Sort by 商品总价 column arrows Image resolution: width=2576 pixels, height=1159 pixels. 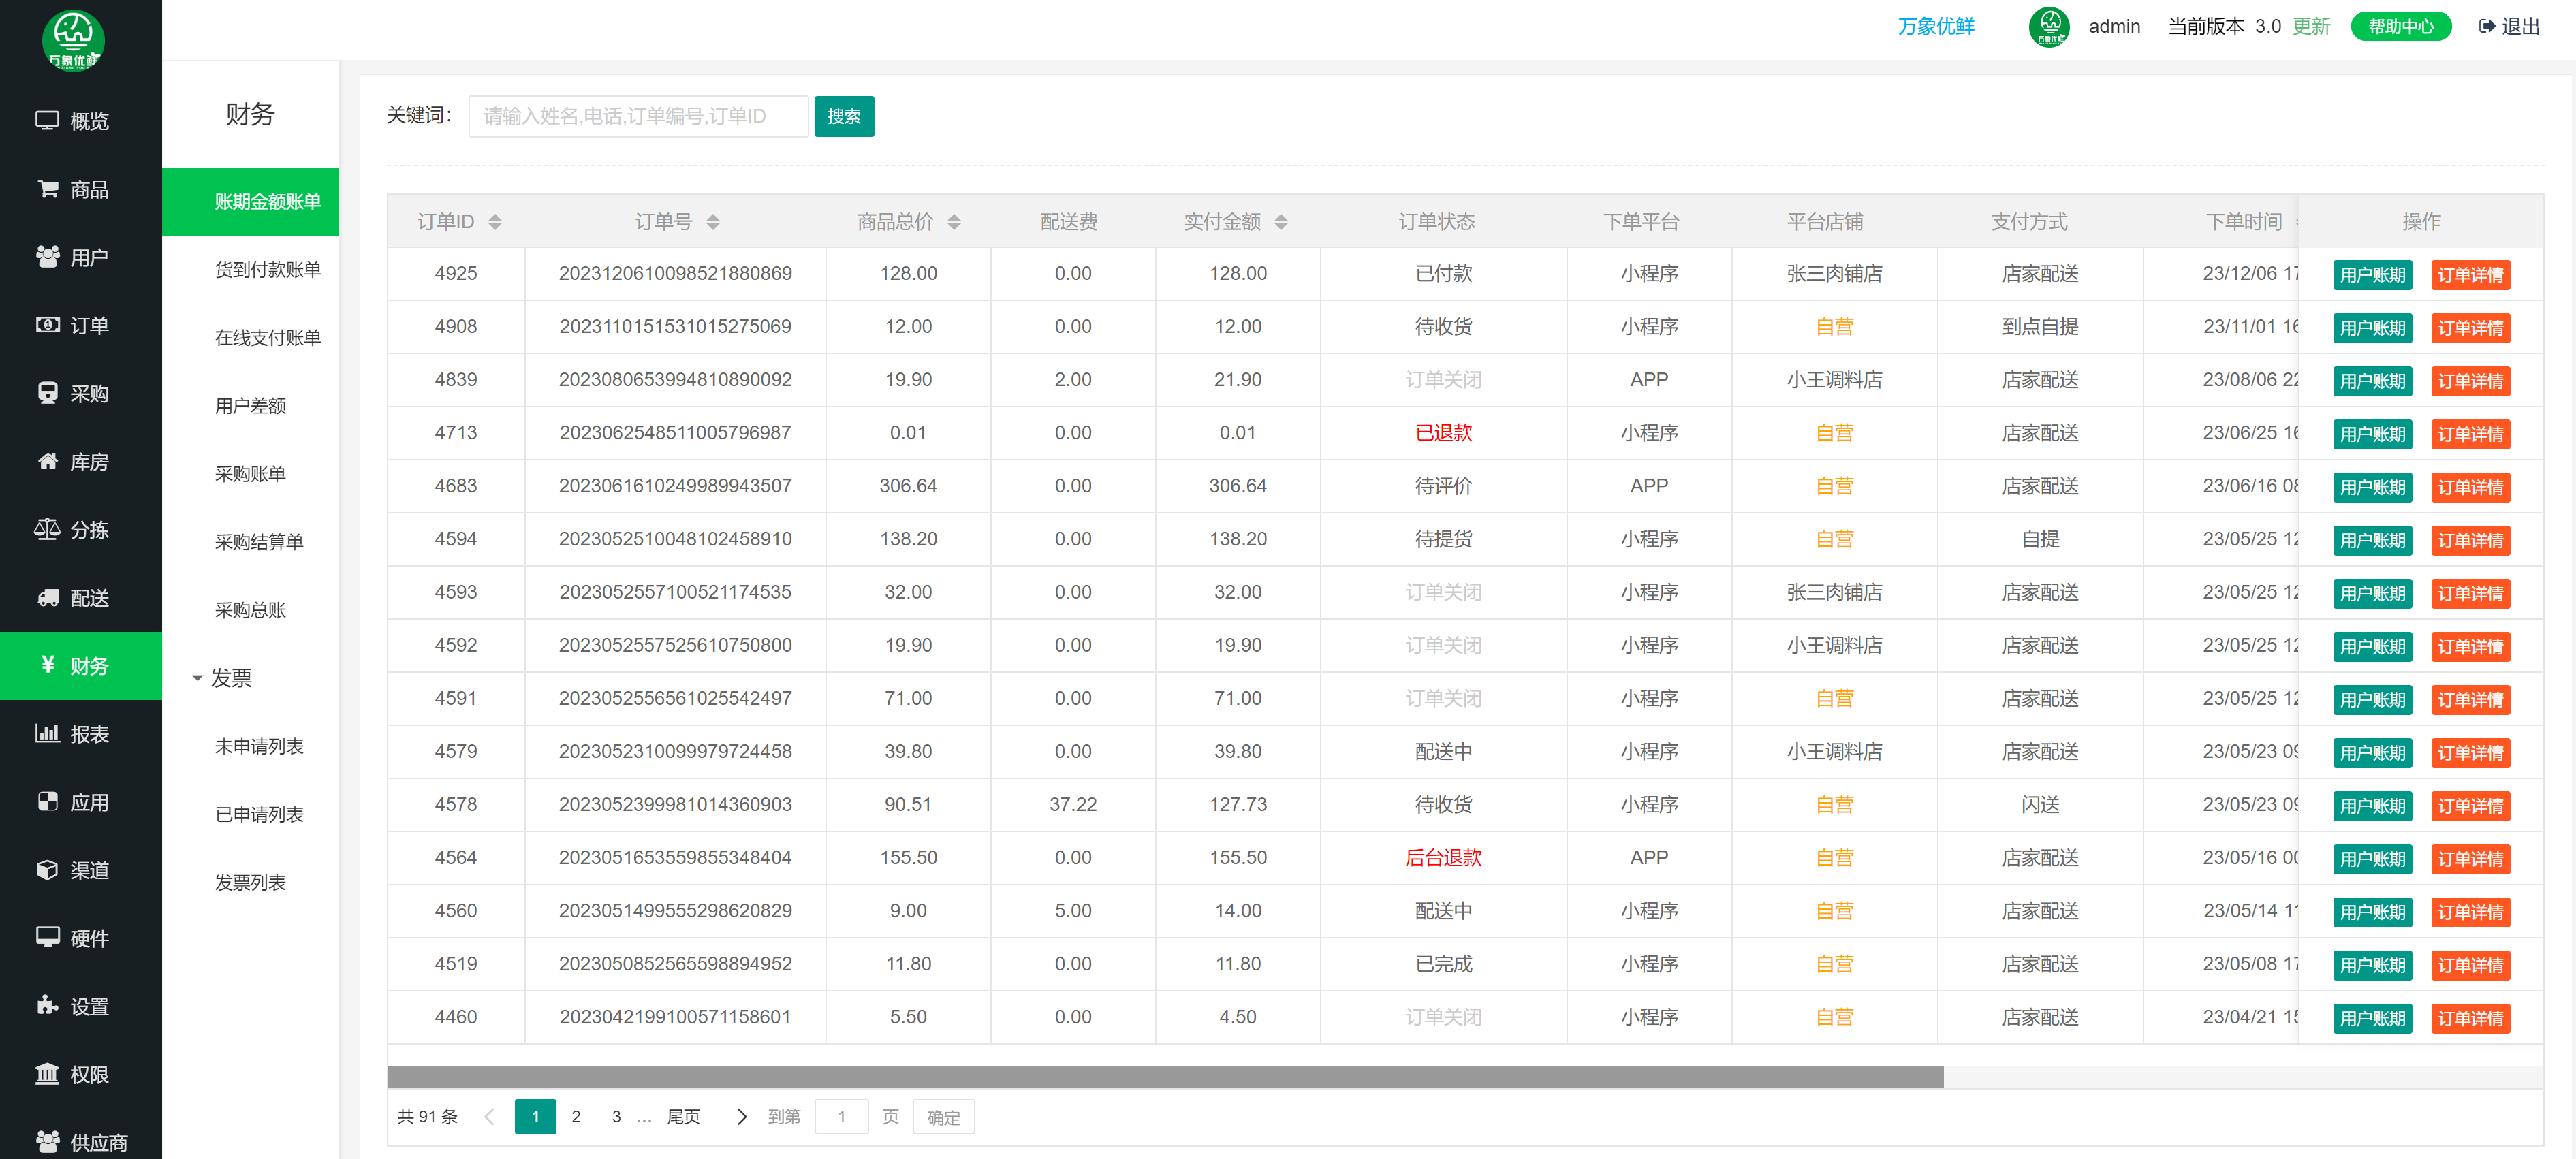click(954, 222)
